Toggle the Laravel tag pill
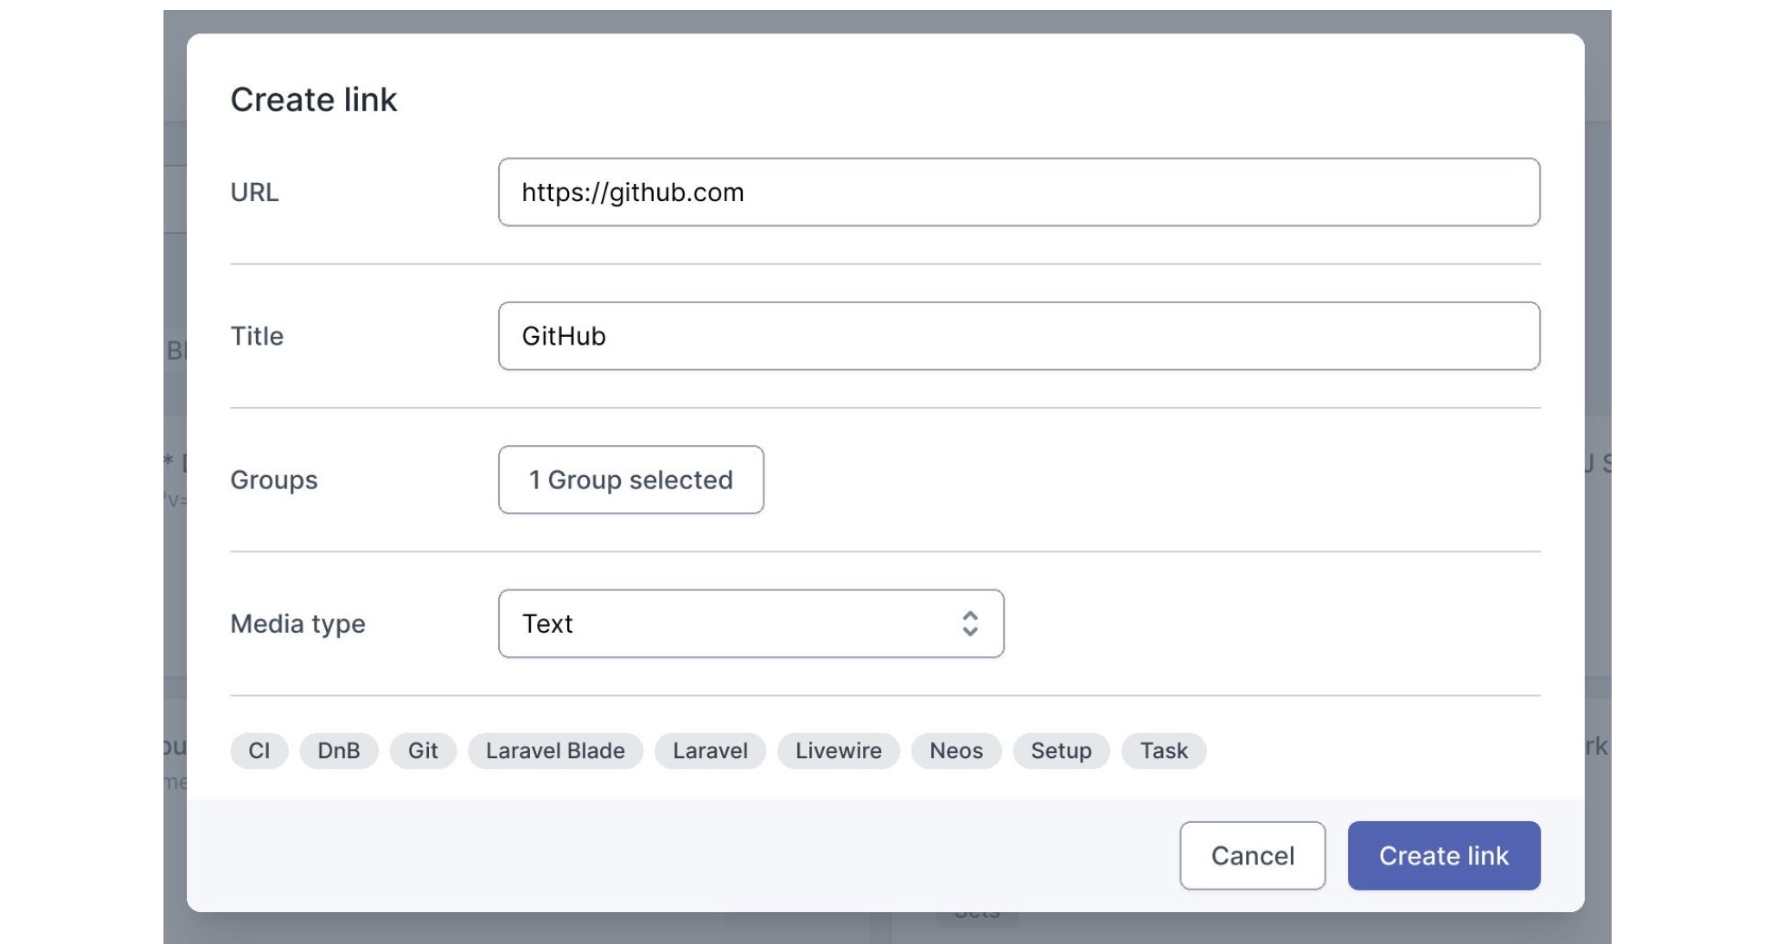 [x=710, y=751]
